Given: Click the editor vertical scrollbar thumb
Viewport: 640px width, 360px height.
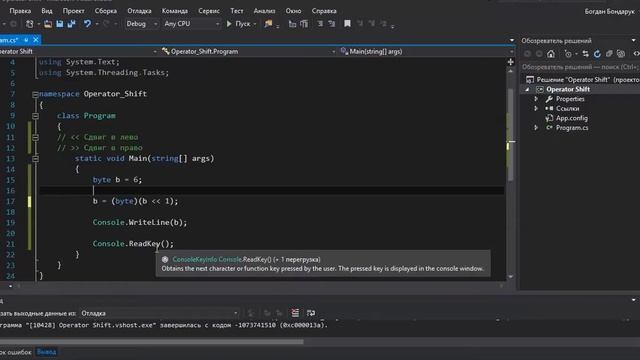Looking at the screenshot, I should point(511,134).
